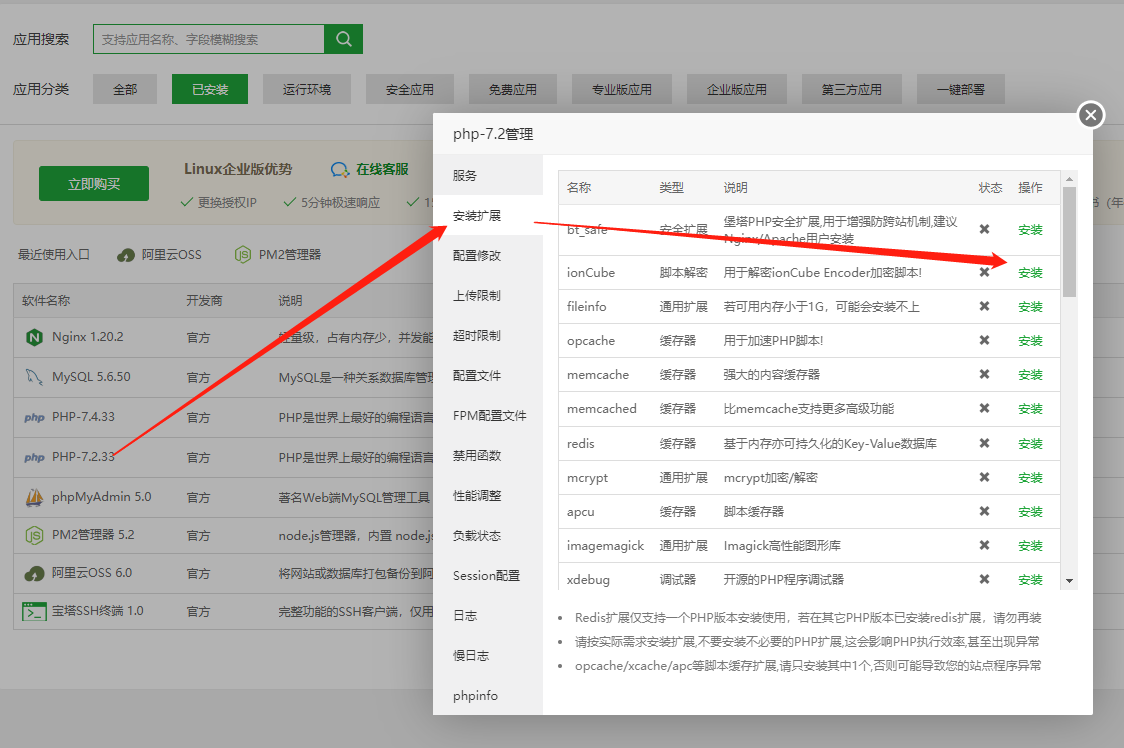The width and height of the screenshot is (1124, 748).
Task: Click the status X for fileinfo
Action: click(x=984, y=306)
